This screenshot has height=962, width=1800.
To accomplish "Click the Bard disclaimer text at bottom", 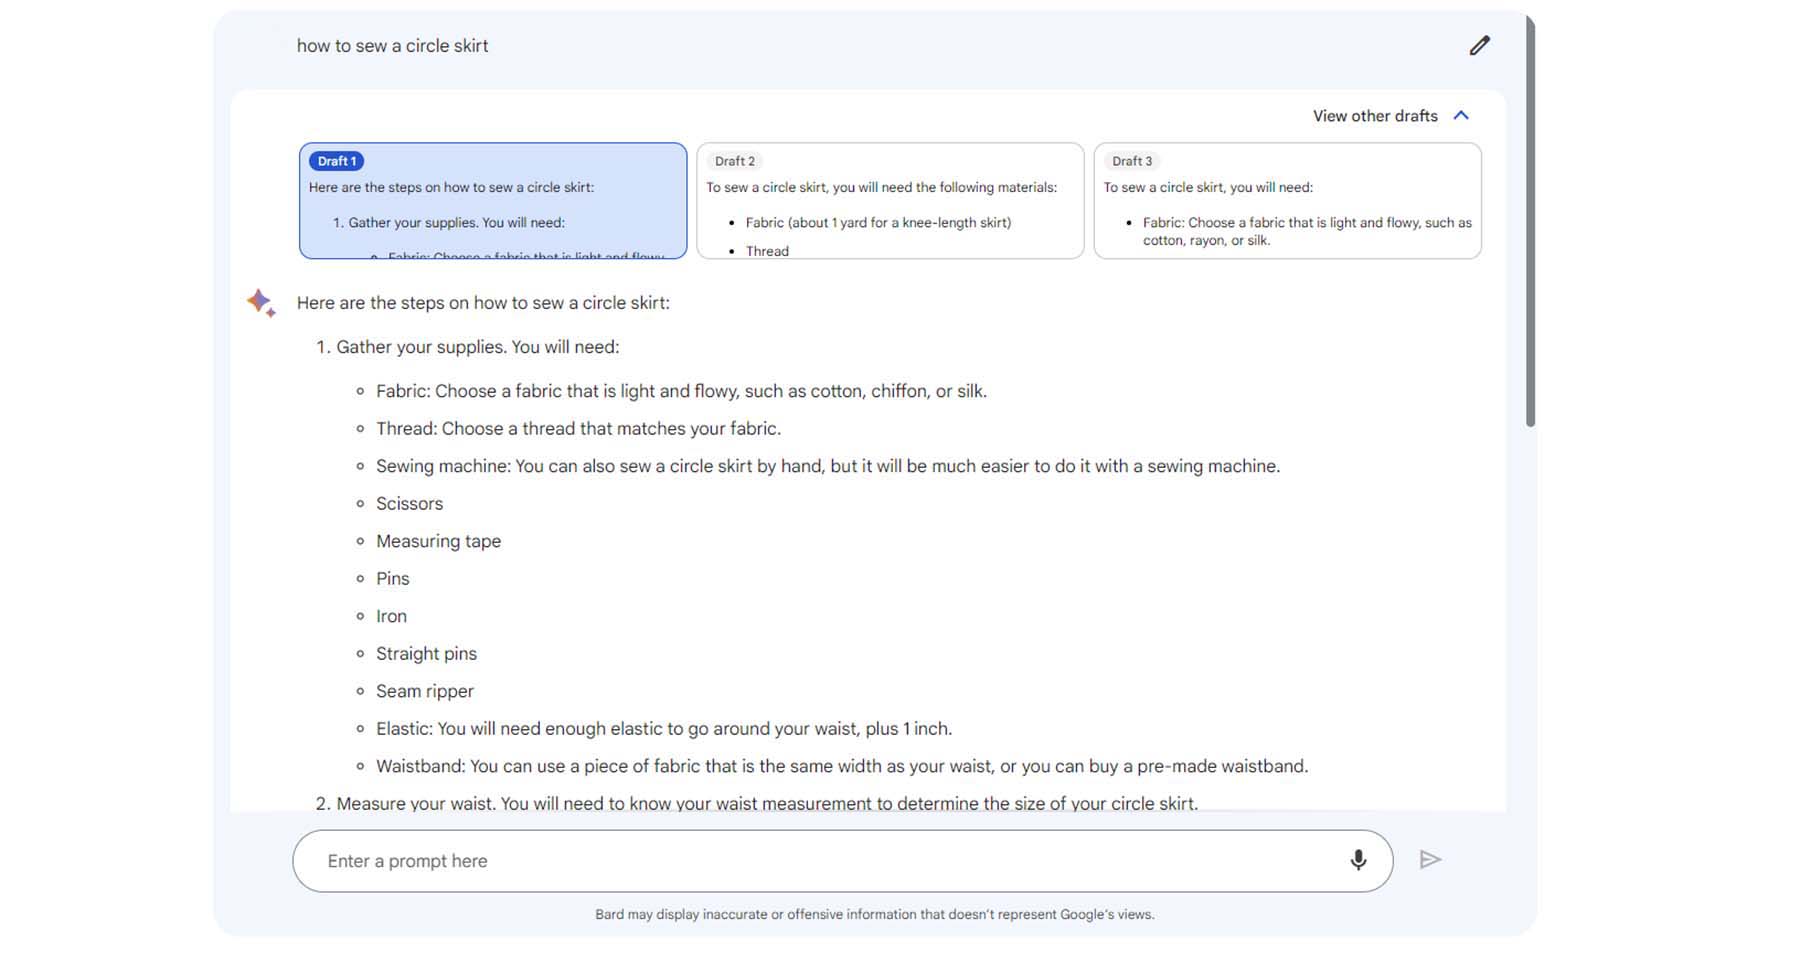I will coord(874,914).
